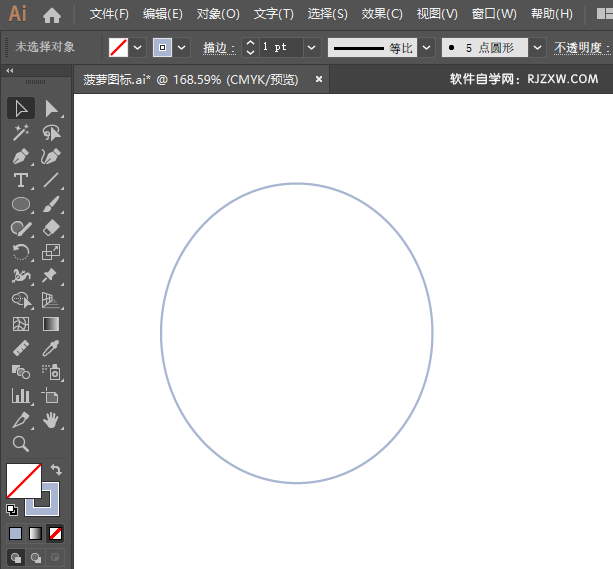Switch paint mode to Gradient
This screenshot has width=613, height=569.
tap(35, 533)
